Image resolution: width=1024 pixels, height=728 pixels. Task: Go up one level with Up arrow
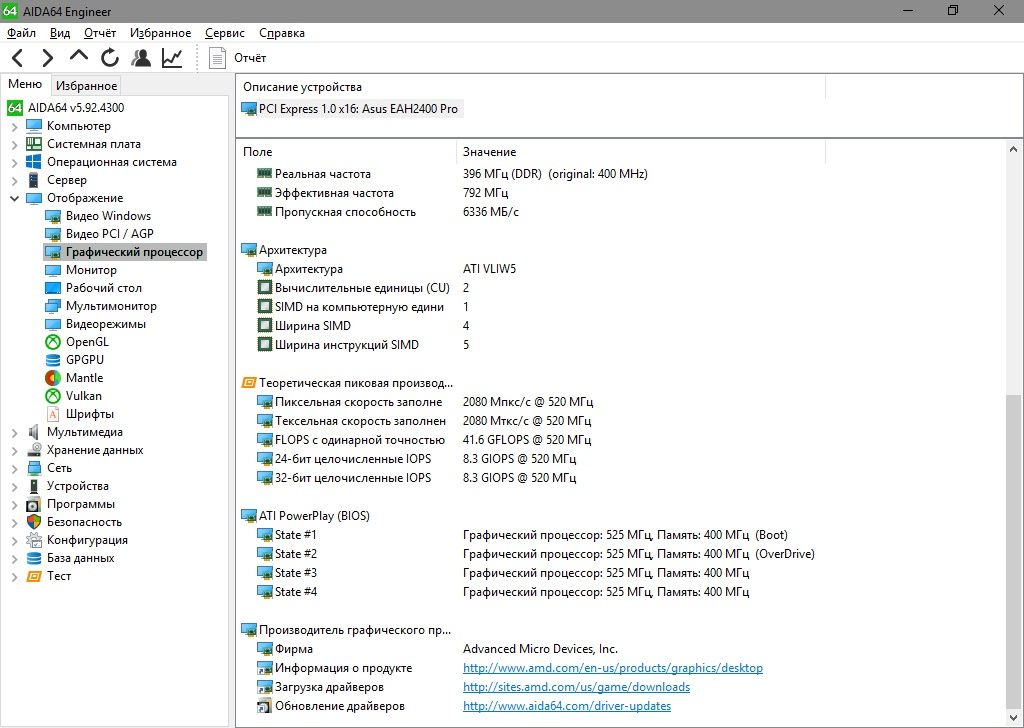click(x=78, y=56)
